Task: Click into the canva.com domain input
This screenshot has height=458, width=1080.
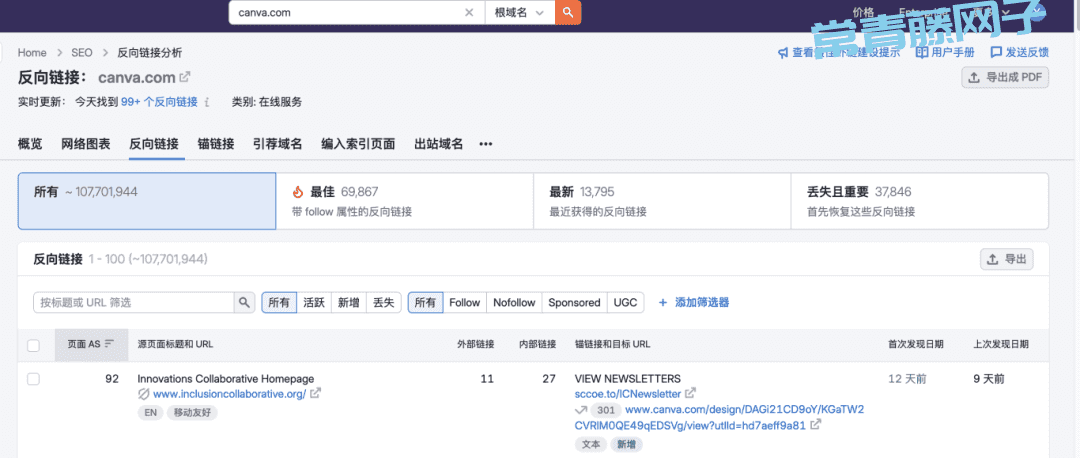Action: 348,12
